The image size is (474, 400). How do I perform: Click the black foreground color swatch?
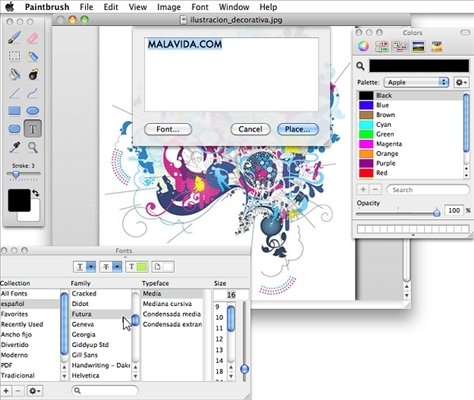(19, 200)
